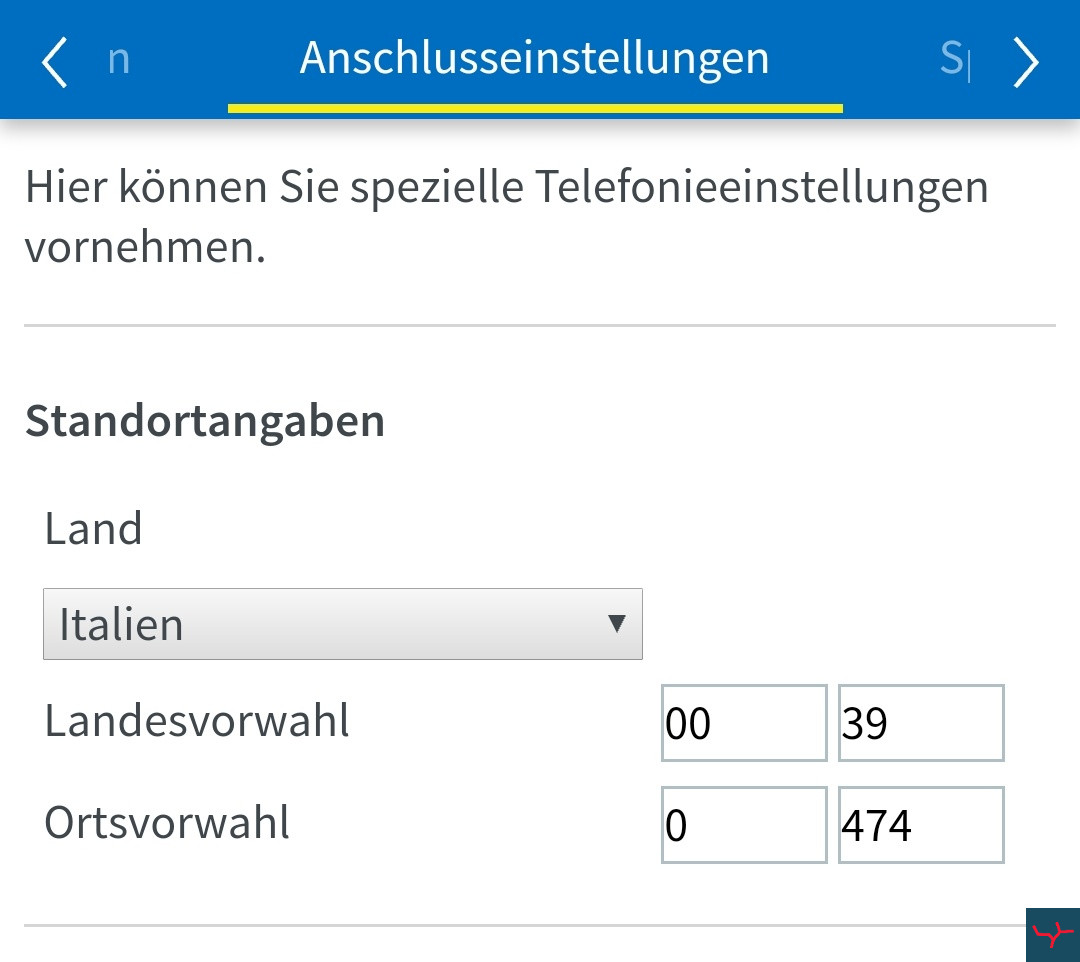Click the Landesvorwahl label
This screenshot has width=1080, height=962.
point(197,721)
